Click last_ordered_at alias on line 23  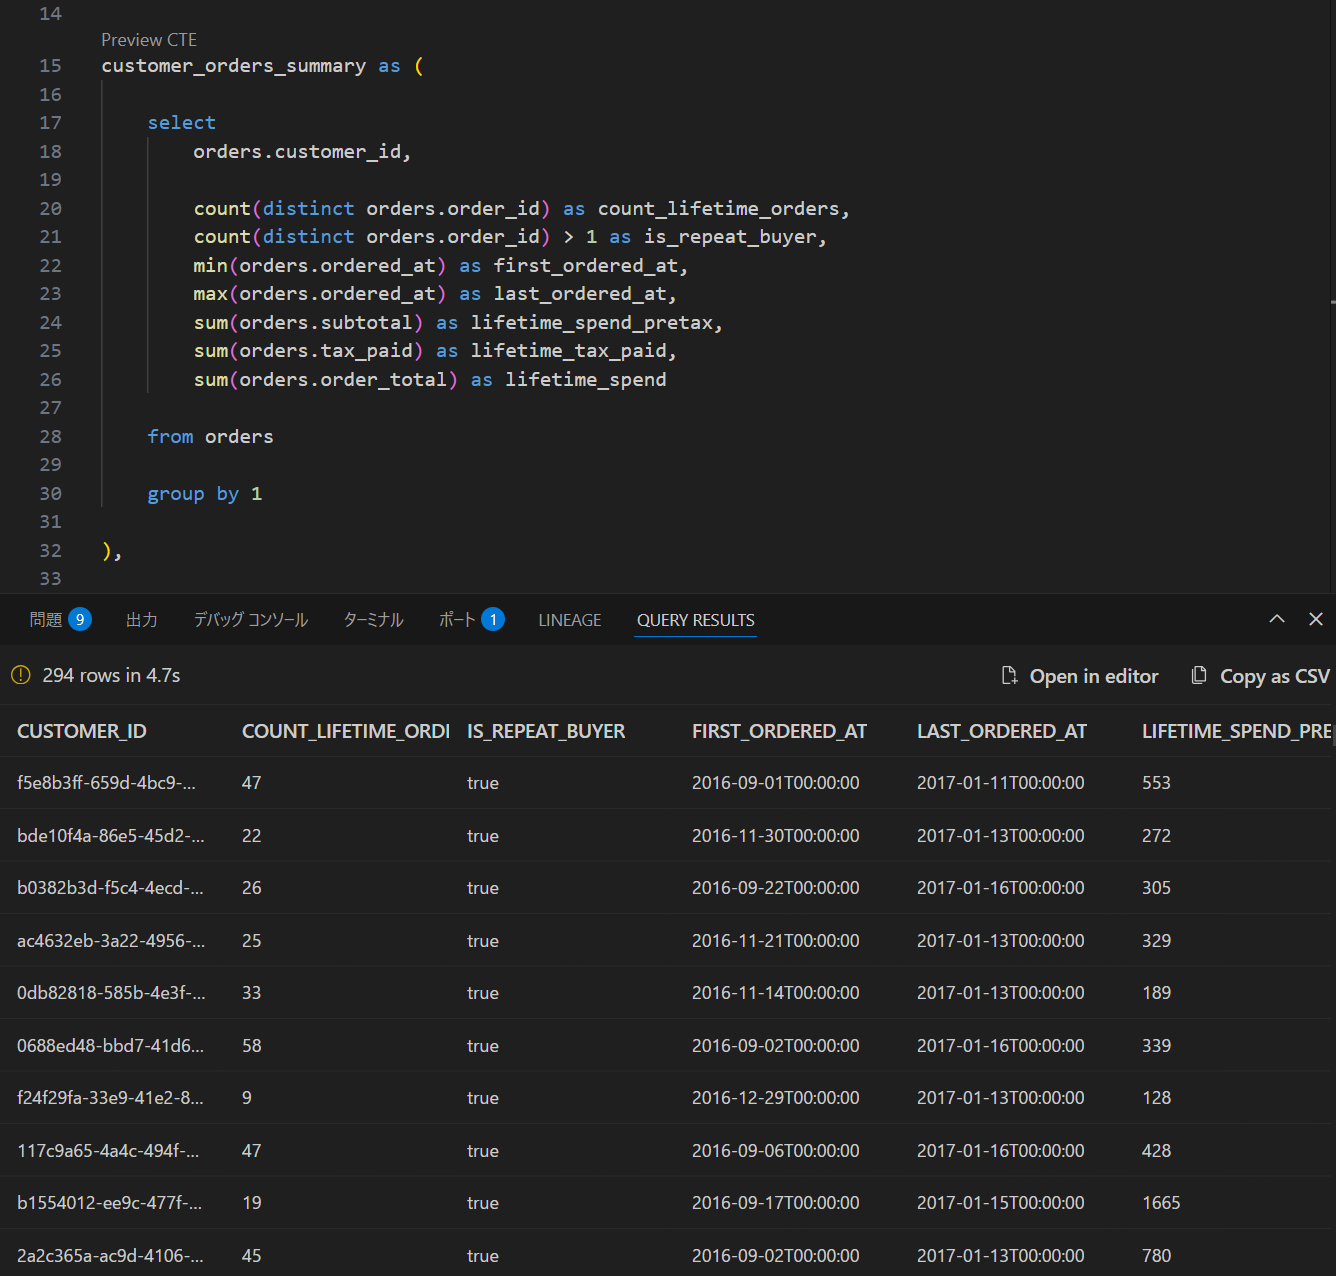tap(580, 294)
